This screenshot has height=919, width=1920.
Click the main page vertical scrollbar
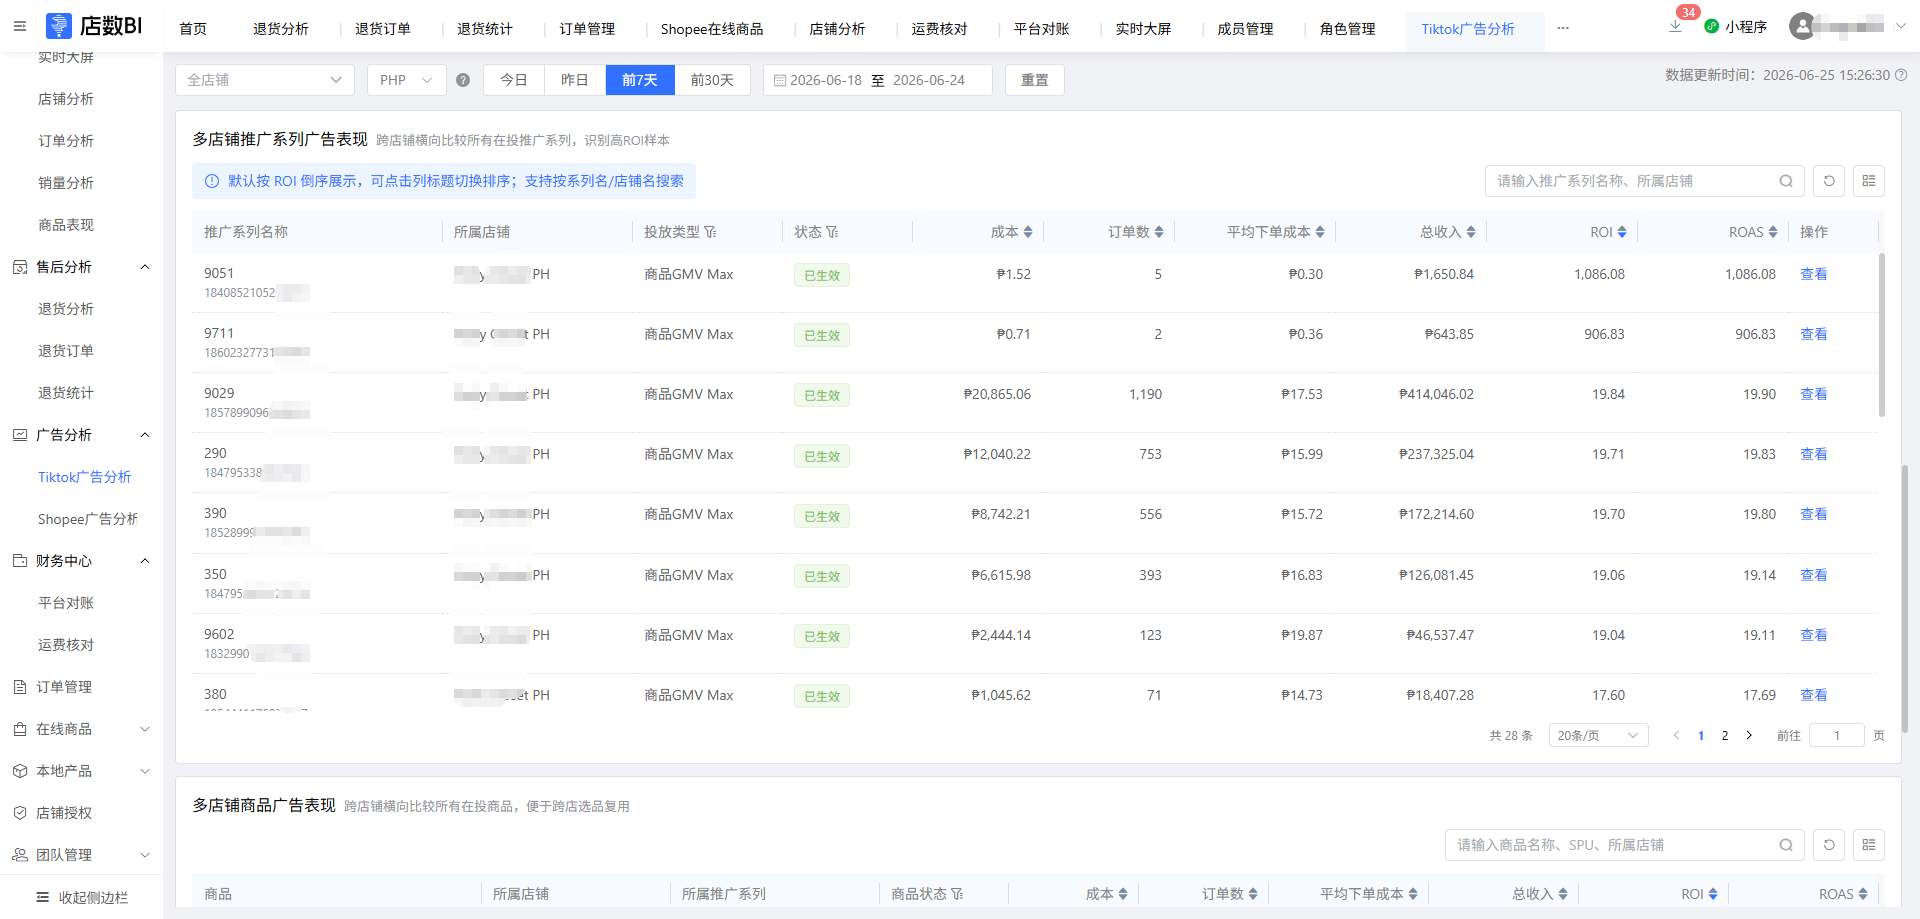pyautogui.click(x=1904, y=600)
